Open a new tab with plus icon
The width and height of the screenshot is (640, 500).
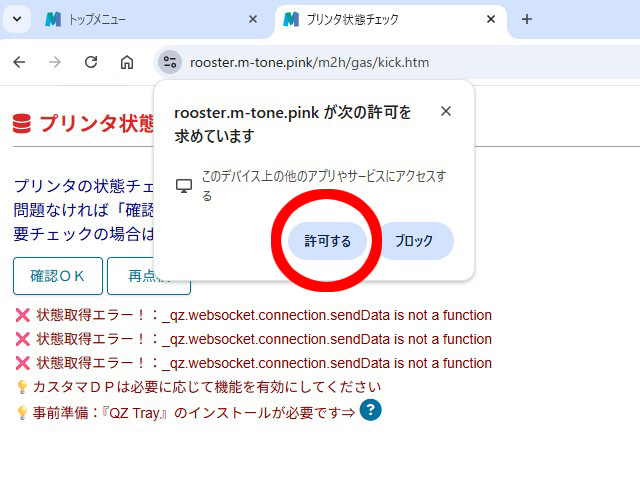coord(527,19)
